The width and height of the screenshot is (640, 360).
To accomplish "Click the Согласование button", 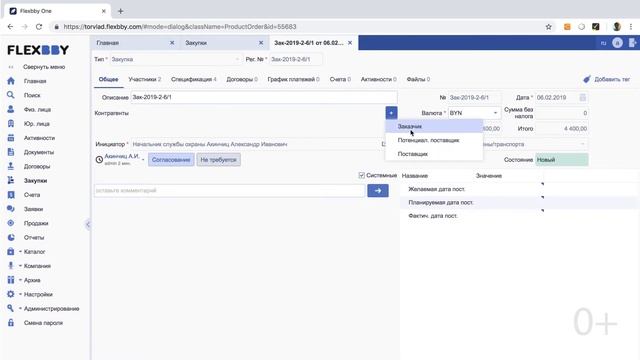I will tap(171, 160).
